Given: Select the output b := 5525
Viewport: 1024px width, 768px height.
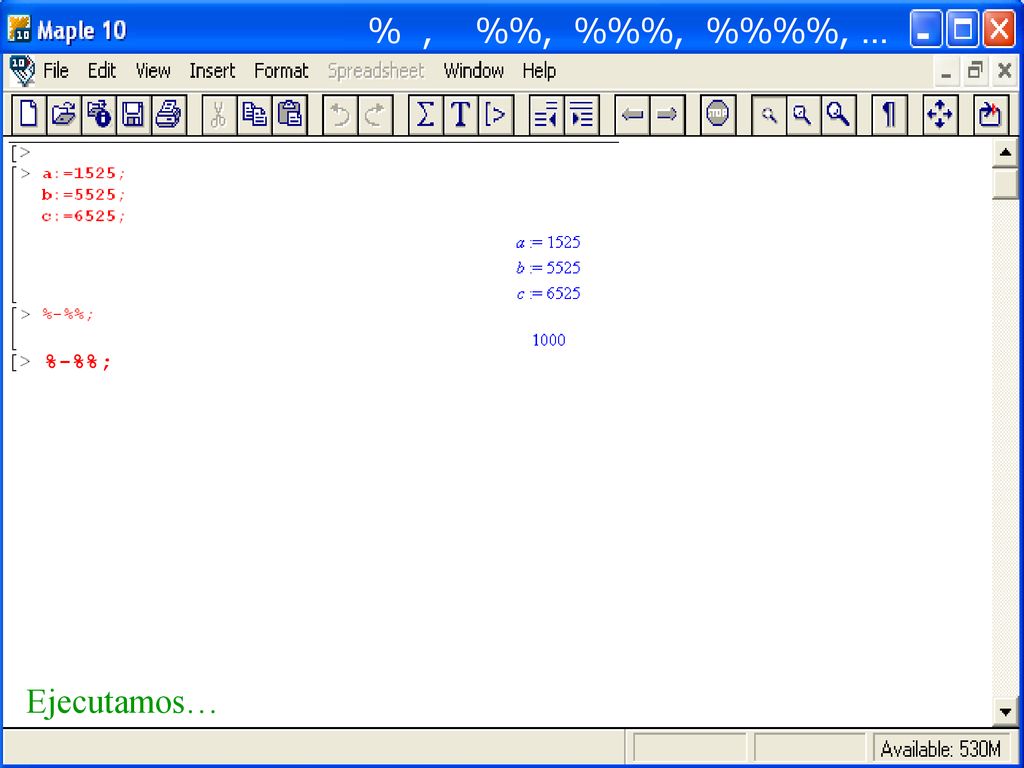Looking at the screenshot, I should click(548, 268).
